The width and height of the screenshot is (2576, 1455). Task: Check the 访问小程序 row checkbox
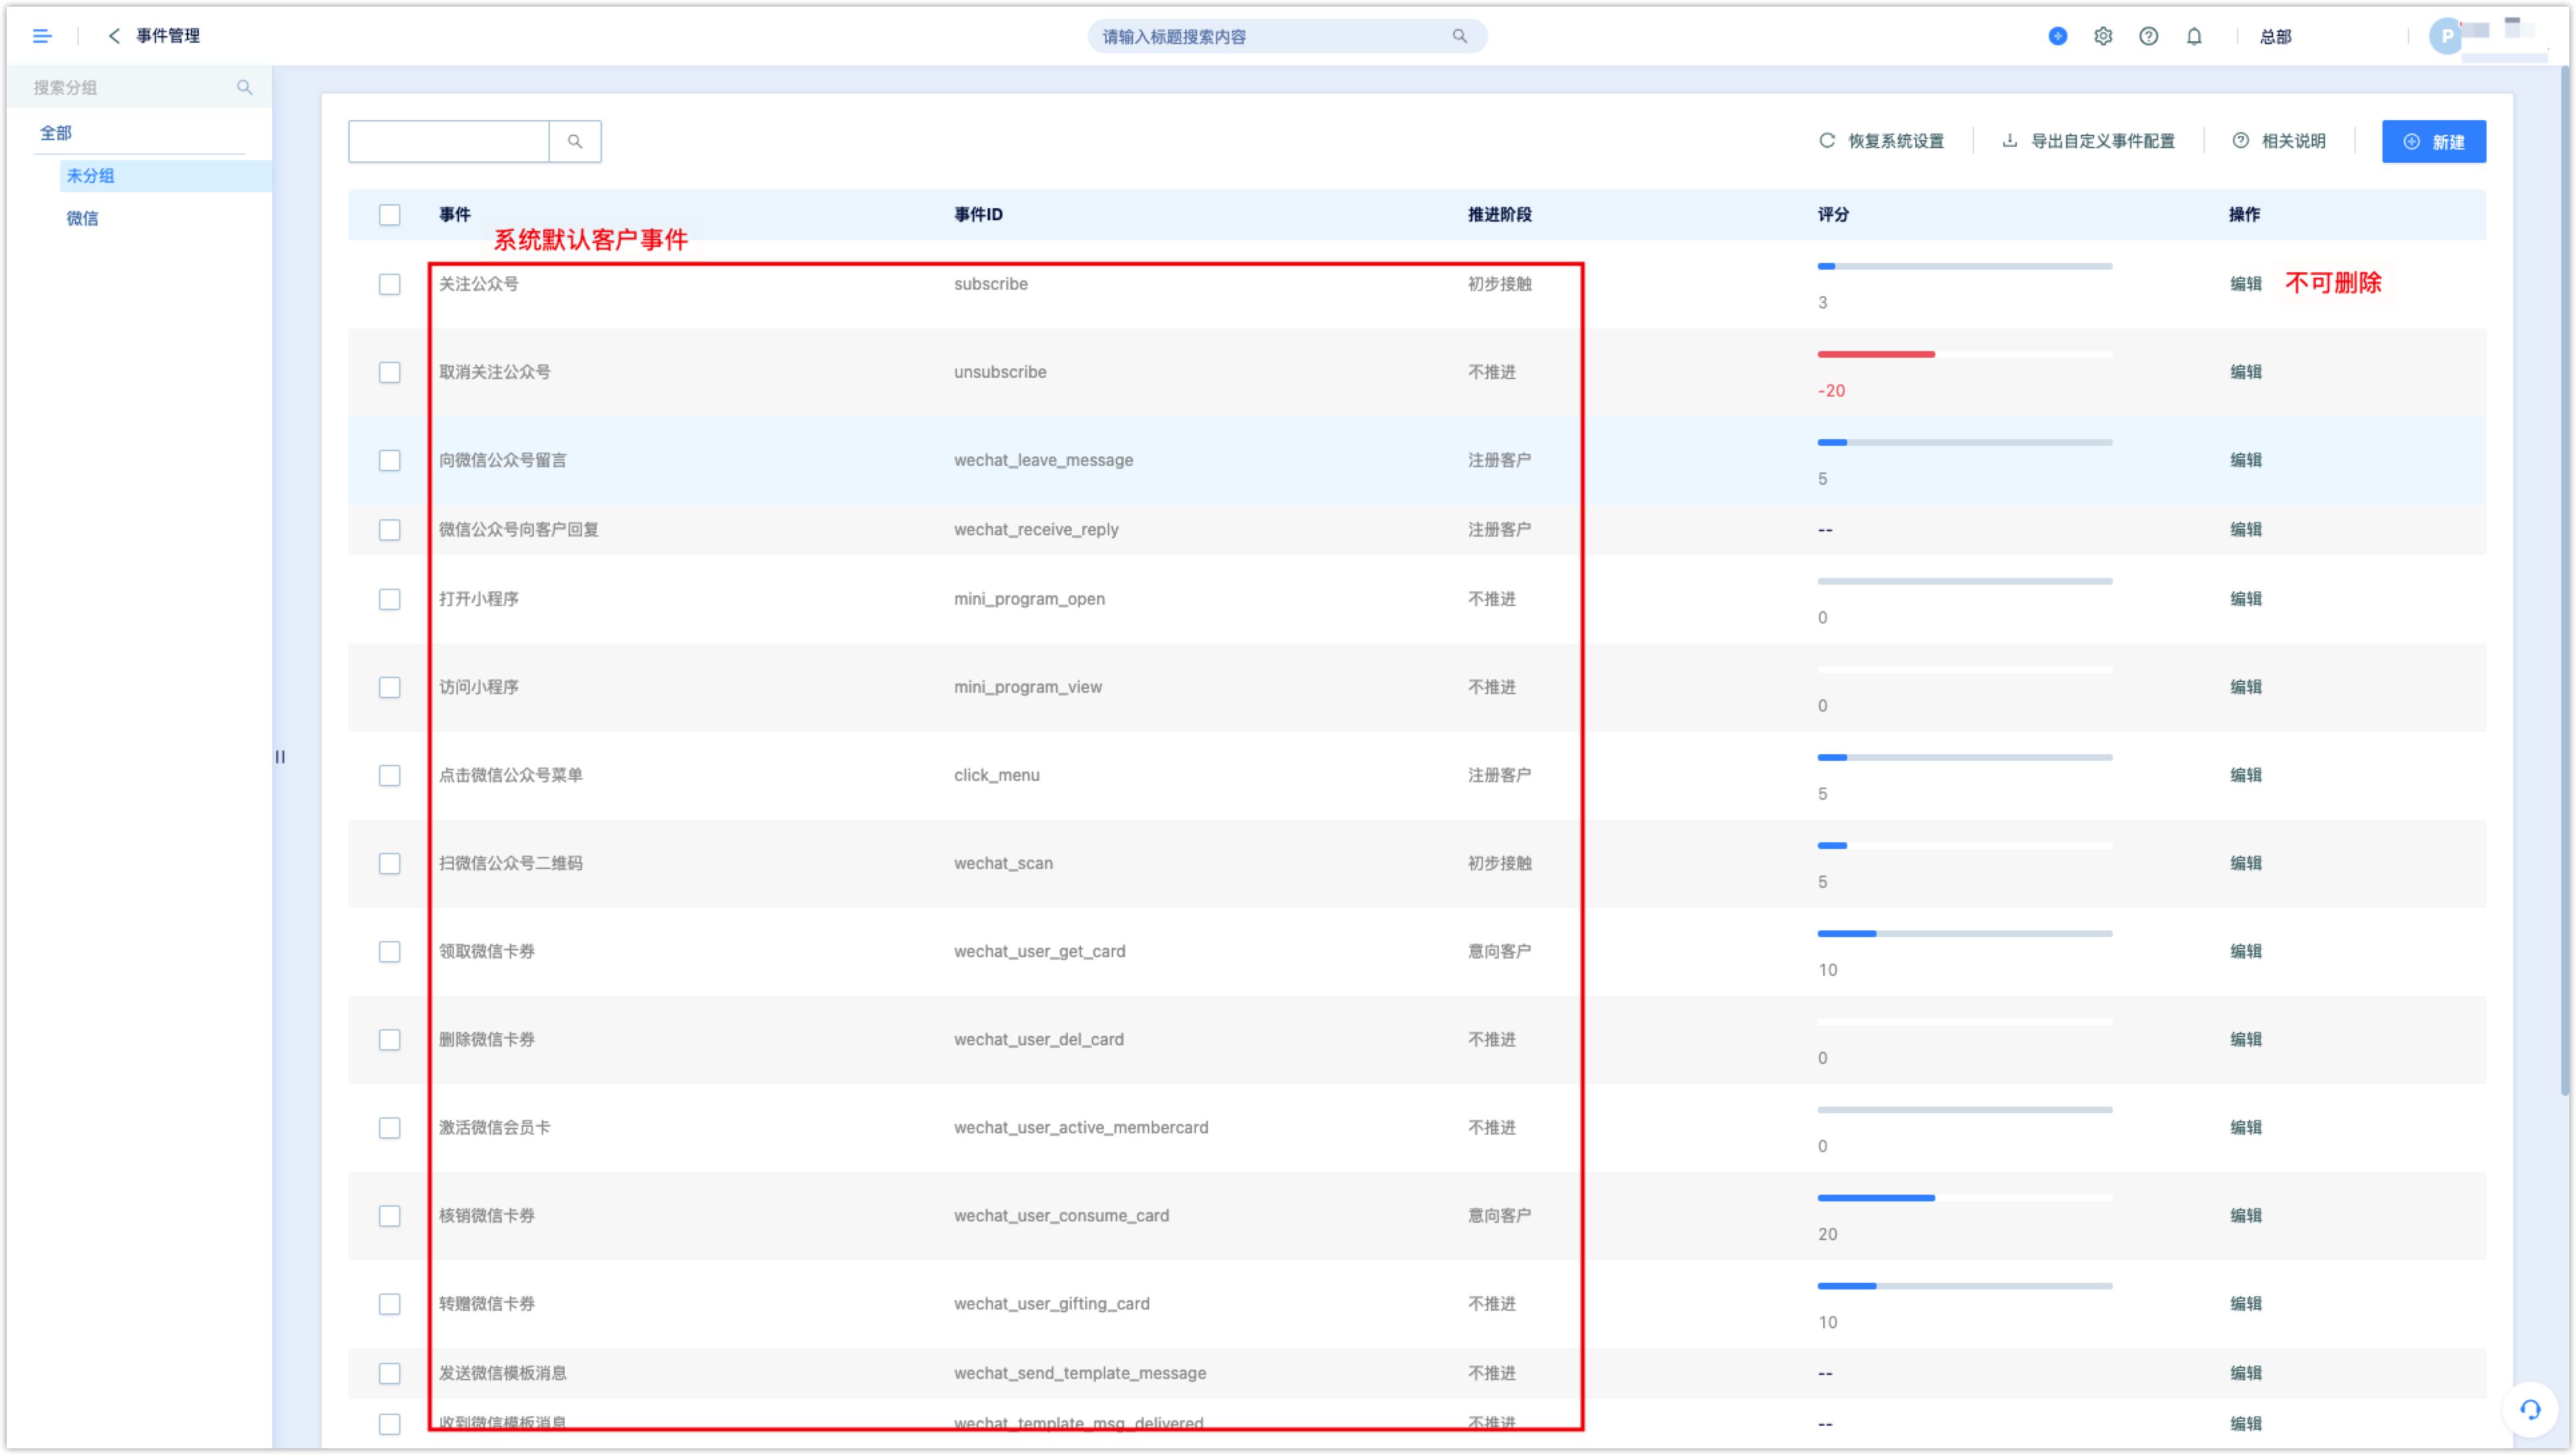390,687
